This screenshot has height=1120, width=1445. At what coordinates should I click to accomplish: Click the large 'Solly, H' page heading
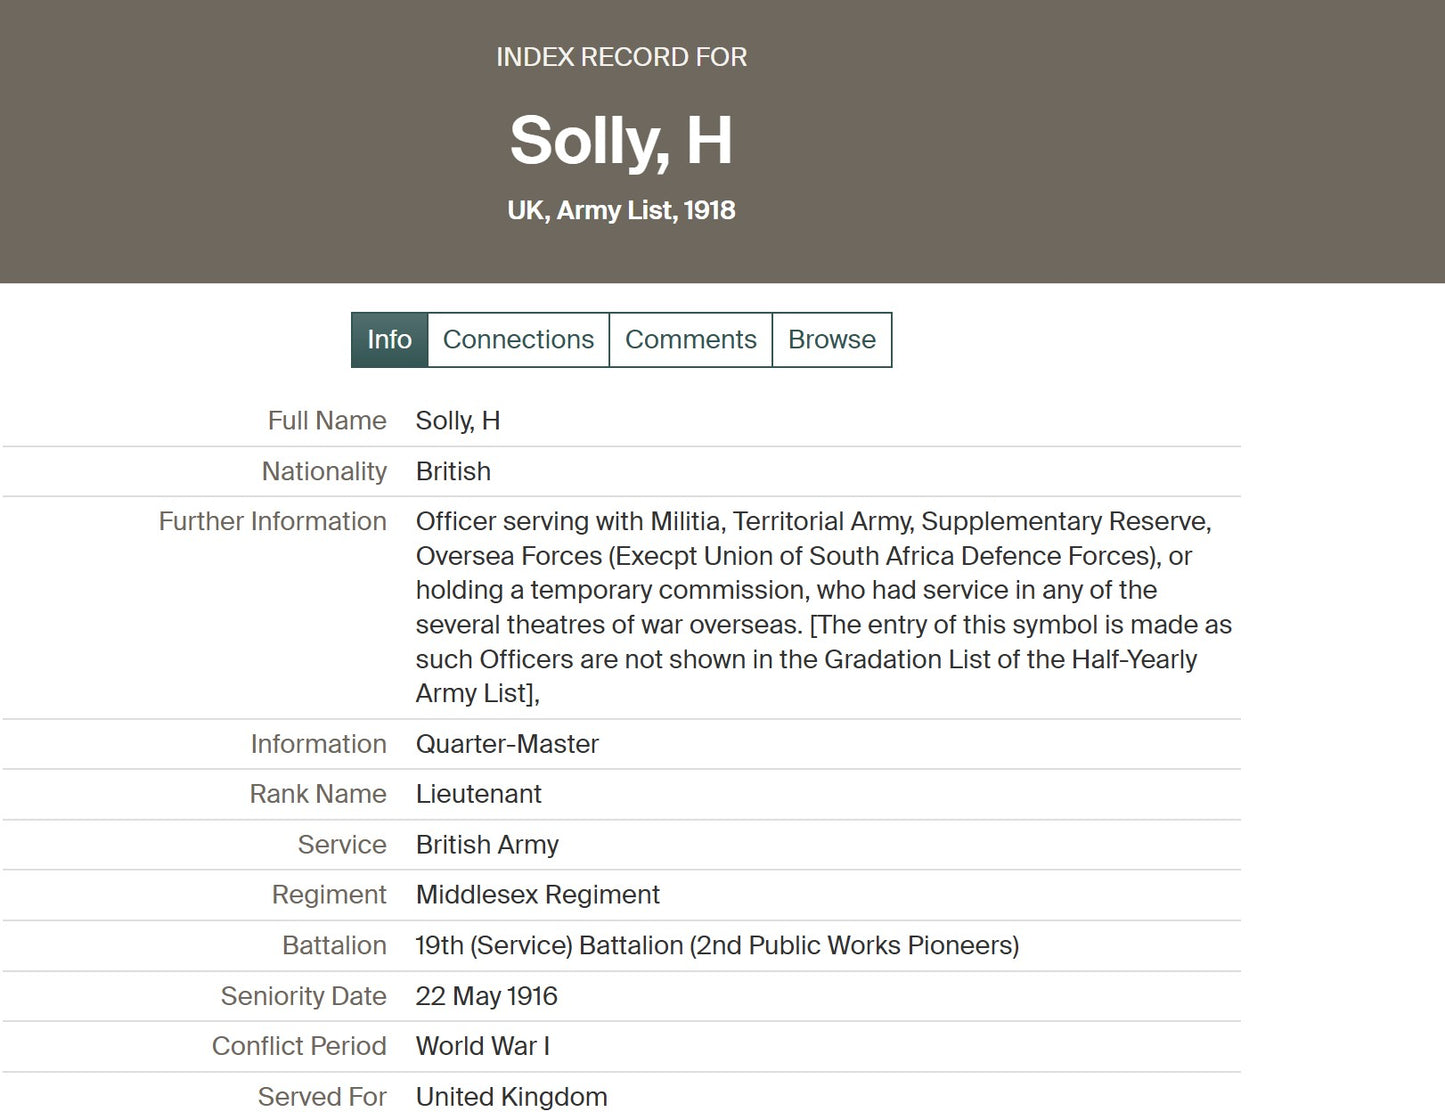click(621, 140)
